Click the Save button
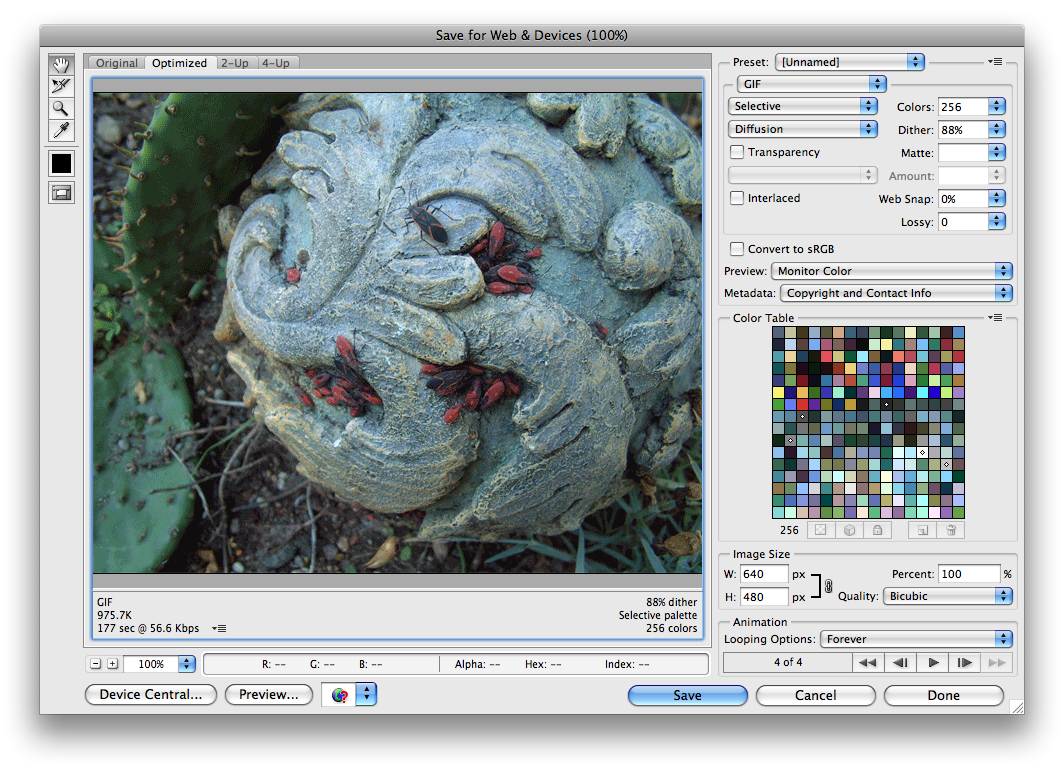1064x769 pixels. (x=687, y=695)
